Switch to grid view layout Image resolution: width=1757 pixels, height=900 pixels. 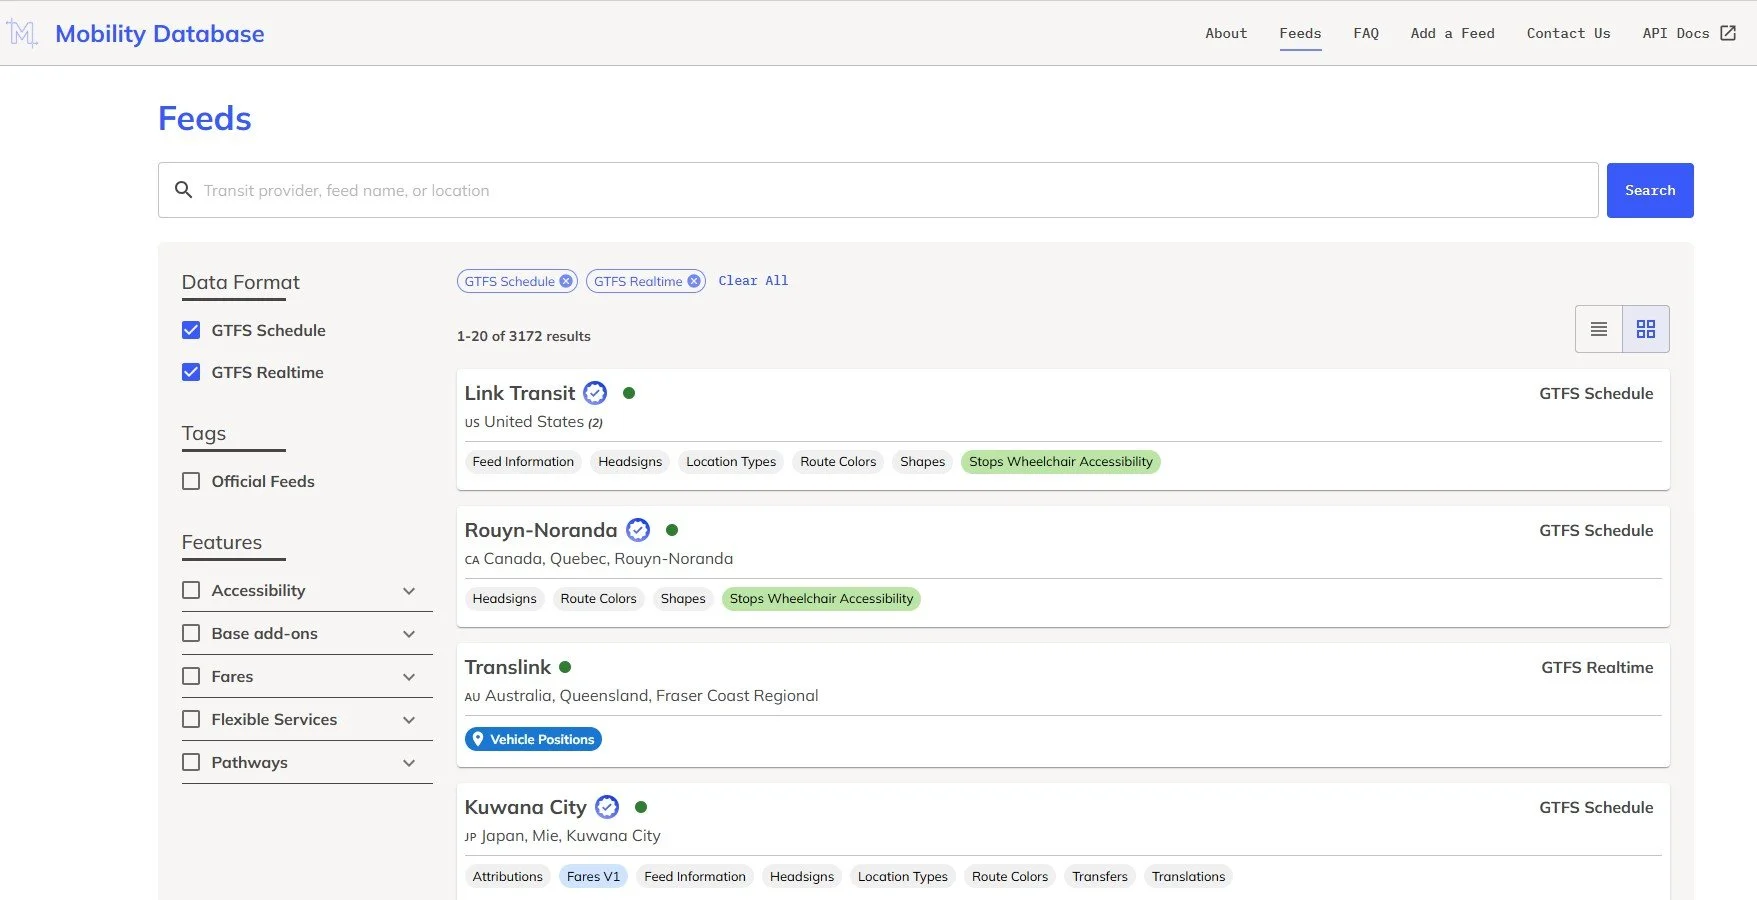point(1646,329)
